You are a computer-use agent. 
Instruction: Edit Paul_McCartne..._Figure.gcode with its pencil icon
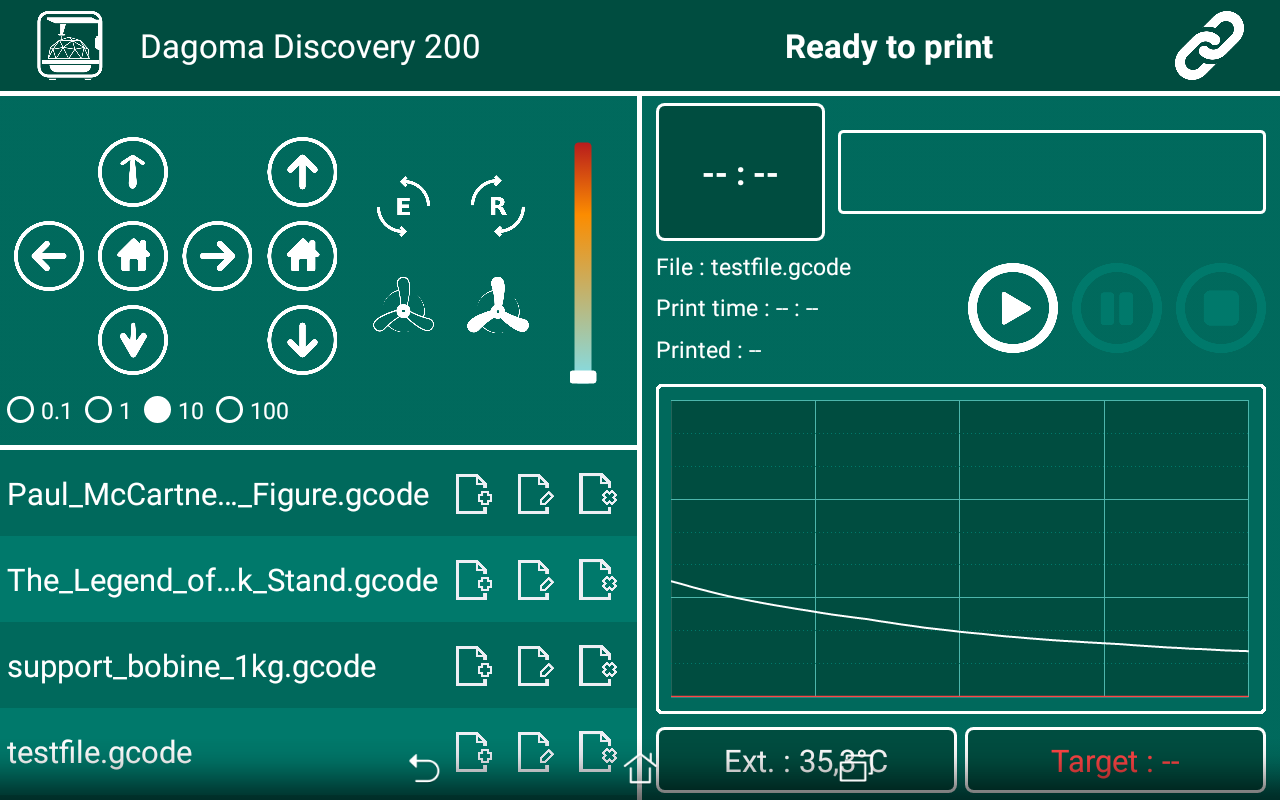(535, 494)
